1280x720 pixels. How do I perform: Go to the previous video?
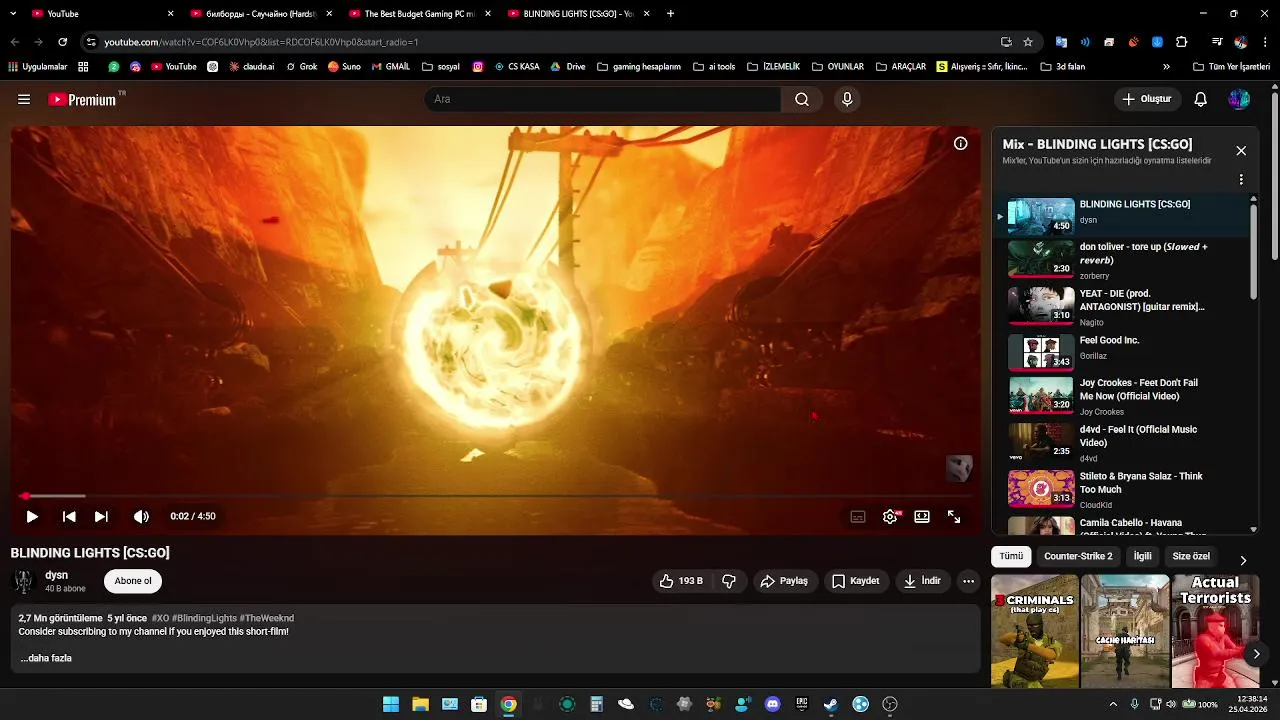click(x=69, y=516)
